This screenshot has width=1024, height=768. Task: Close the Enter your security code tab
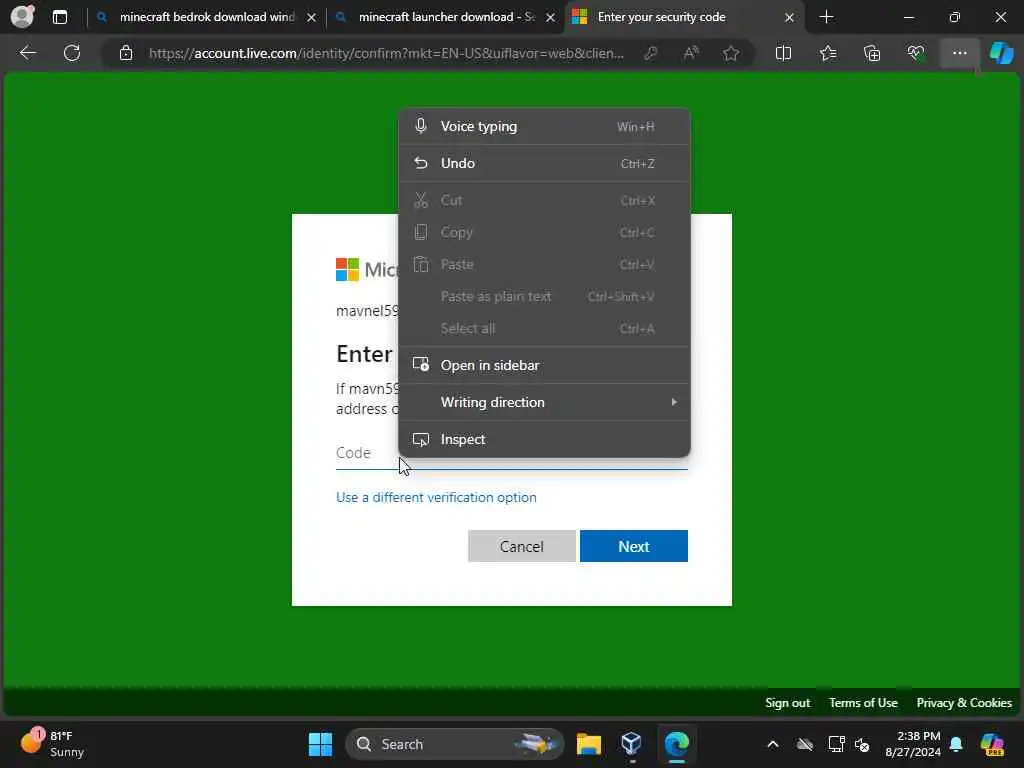pyautogui.click(x=789, y=18)
